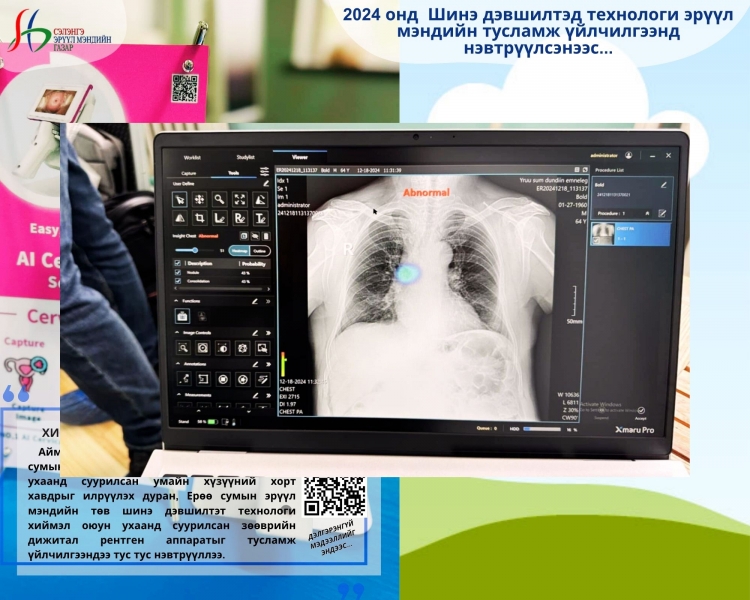Activate the magnifier zoom tool
This screenshot has width=750, height=600.
(x=220, y=199)
